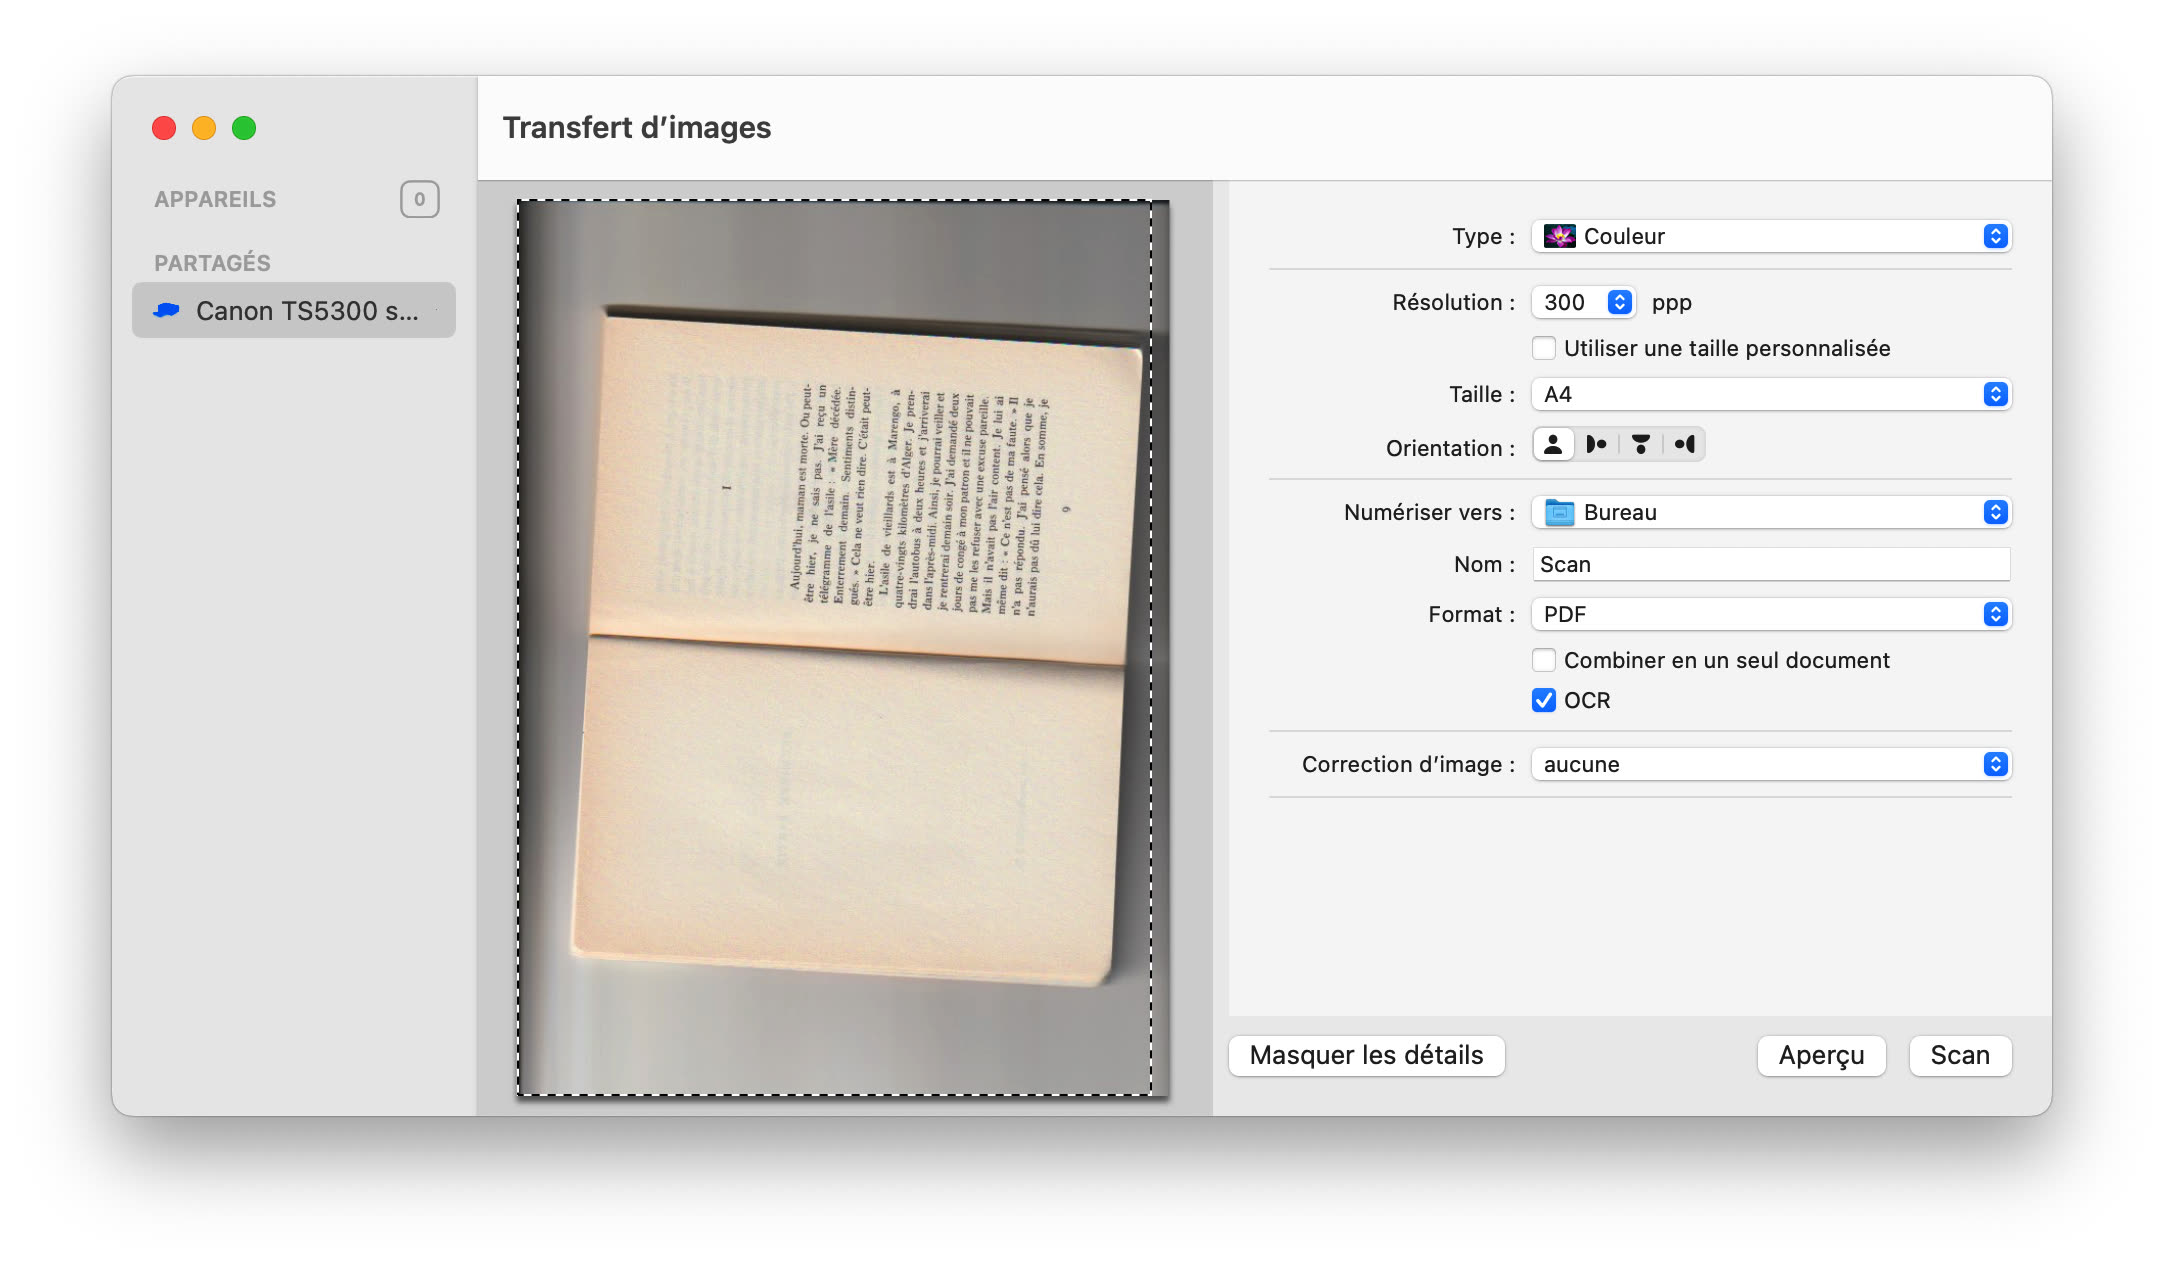Click the devices count badge
2164x1264 pixels.
click(419, 199)
